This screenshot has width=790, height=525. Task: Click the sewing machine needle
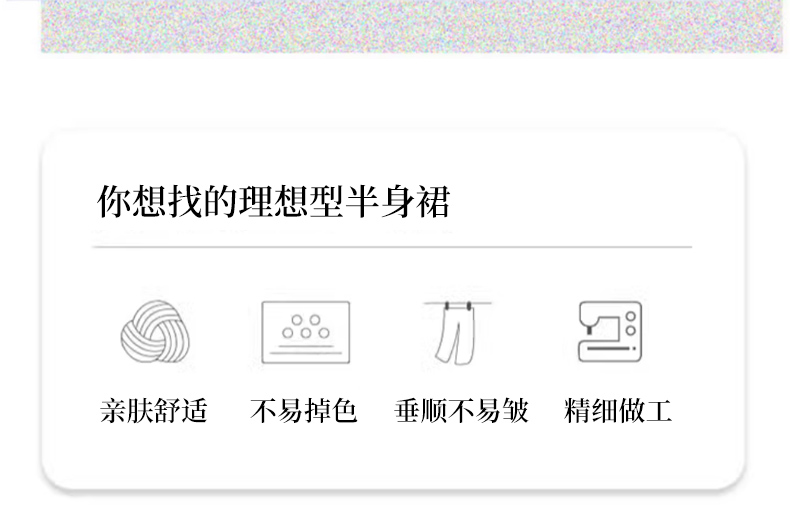tap(589, 330)
